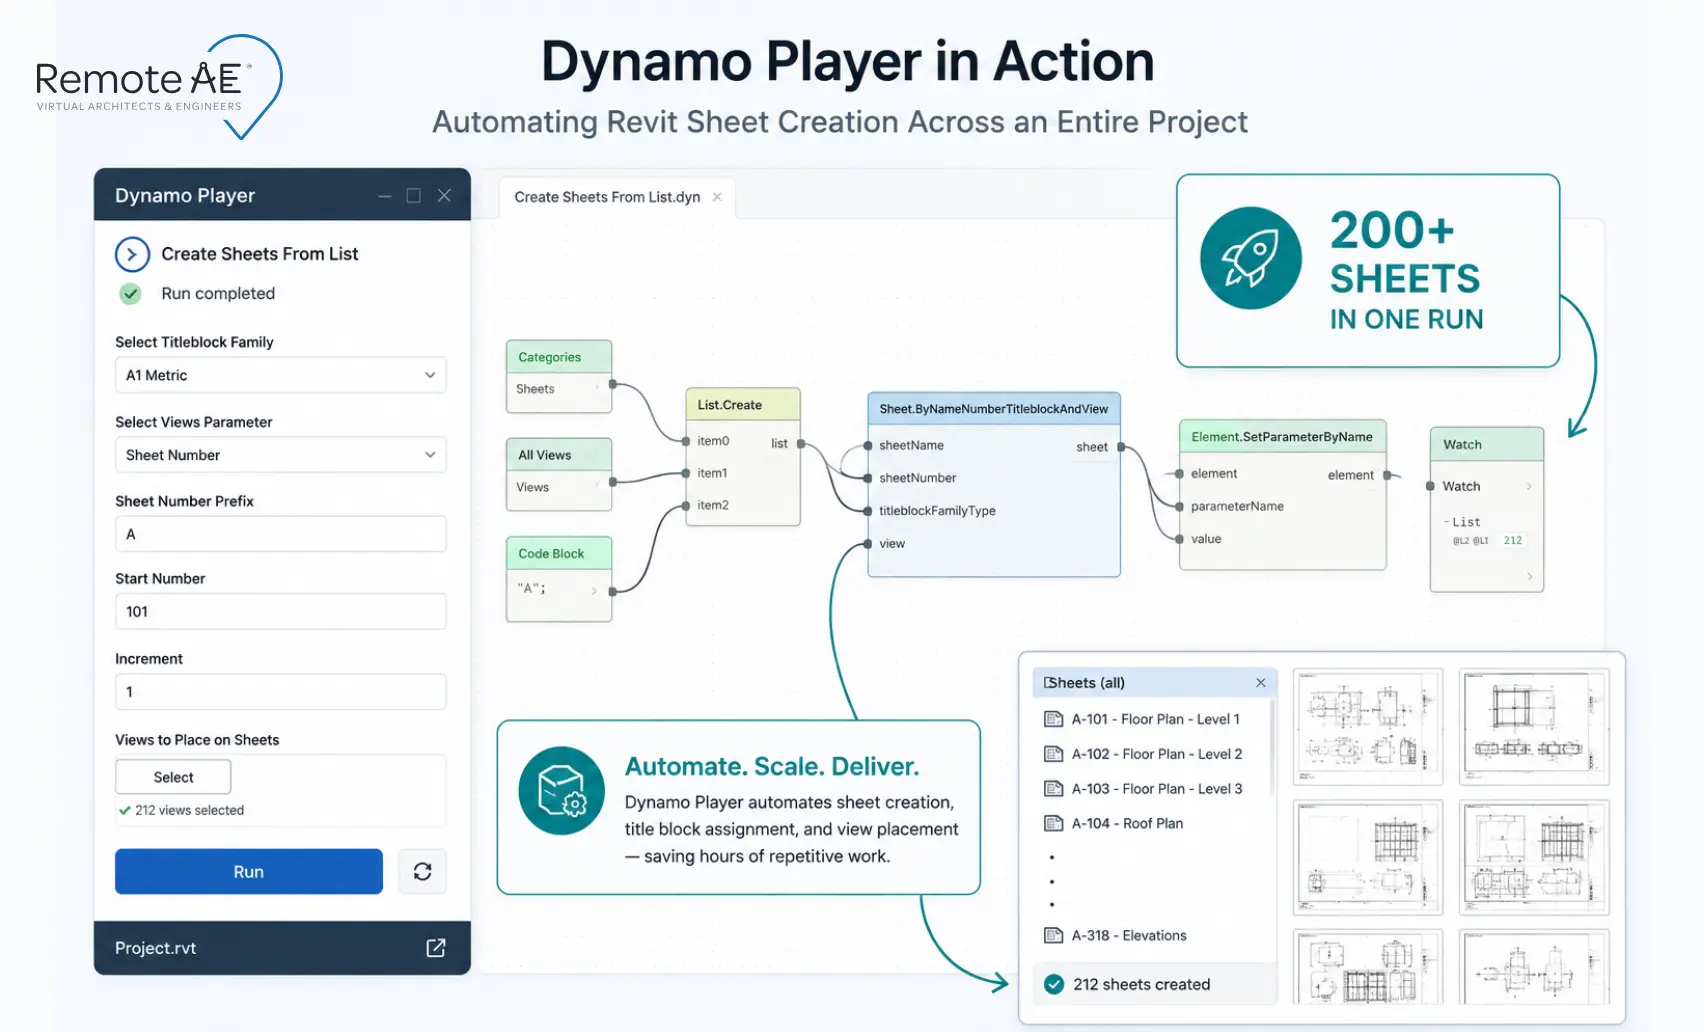Click the refresh icon next to Run
Viewport: 1704px width, 1032px height.
coord(422,871)
